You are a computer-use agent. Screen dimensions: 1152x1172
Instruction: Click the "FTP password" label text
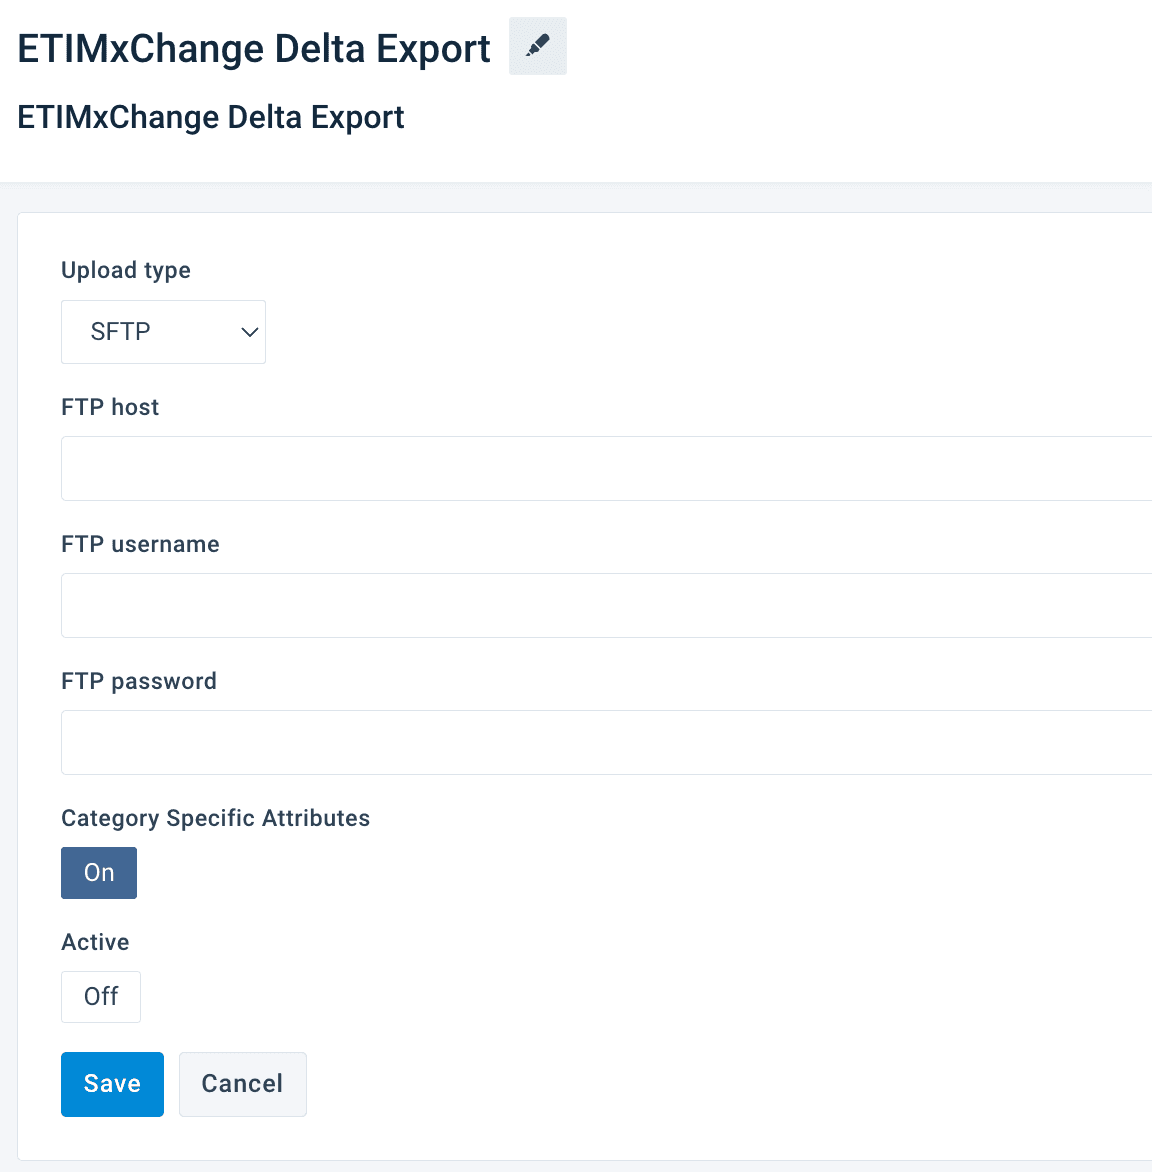point(139,681)
